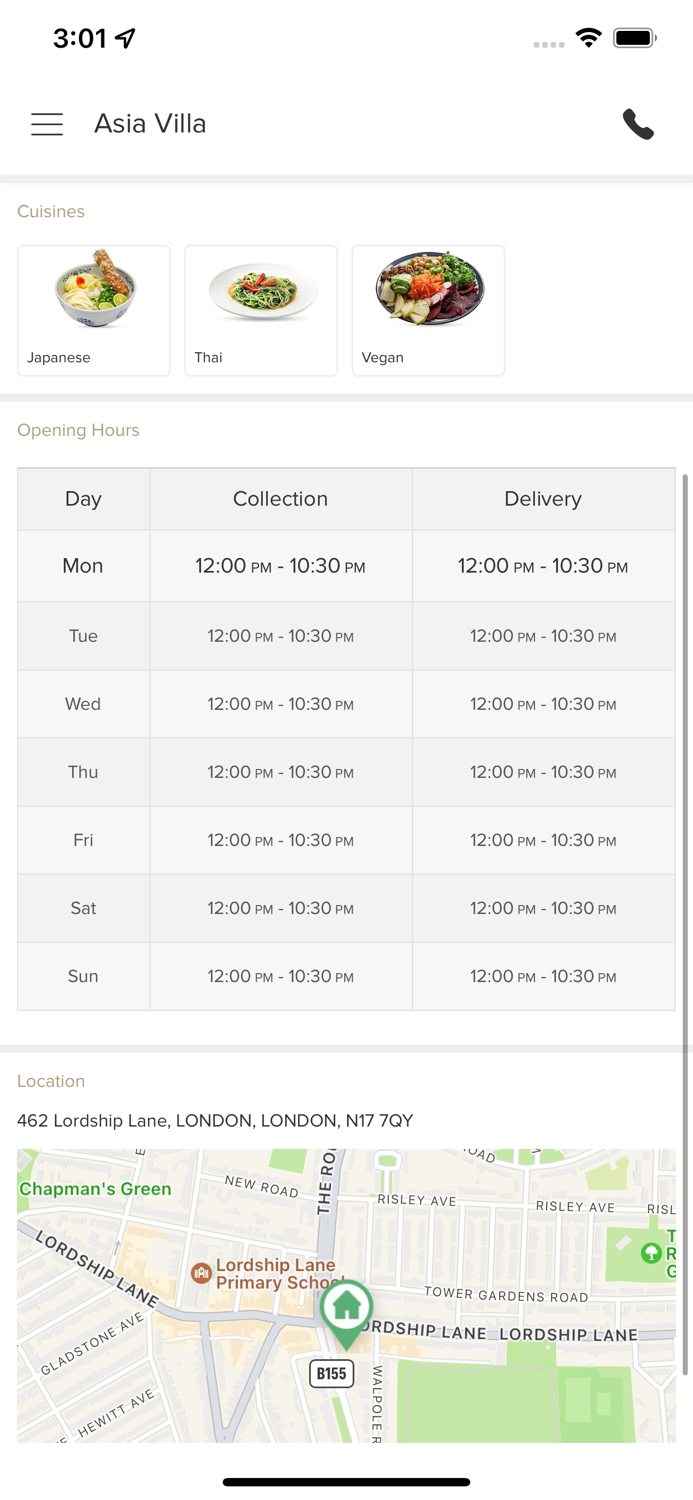Tap the Sun row day label
The image size is (693, 1500).
pos(83,977)
